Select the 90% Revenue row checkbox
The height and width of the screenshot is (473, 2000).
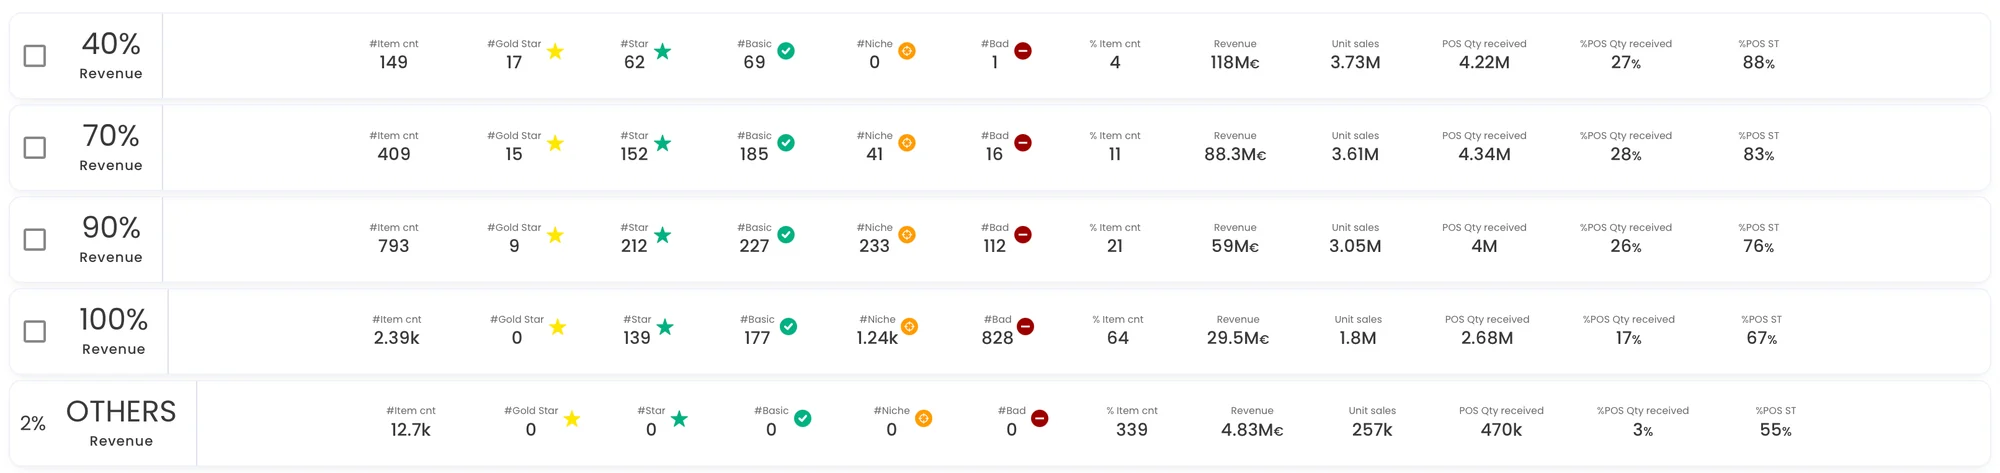coord(35,240)
